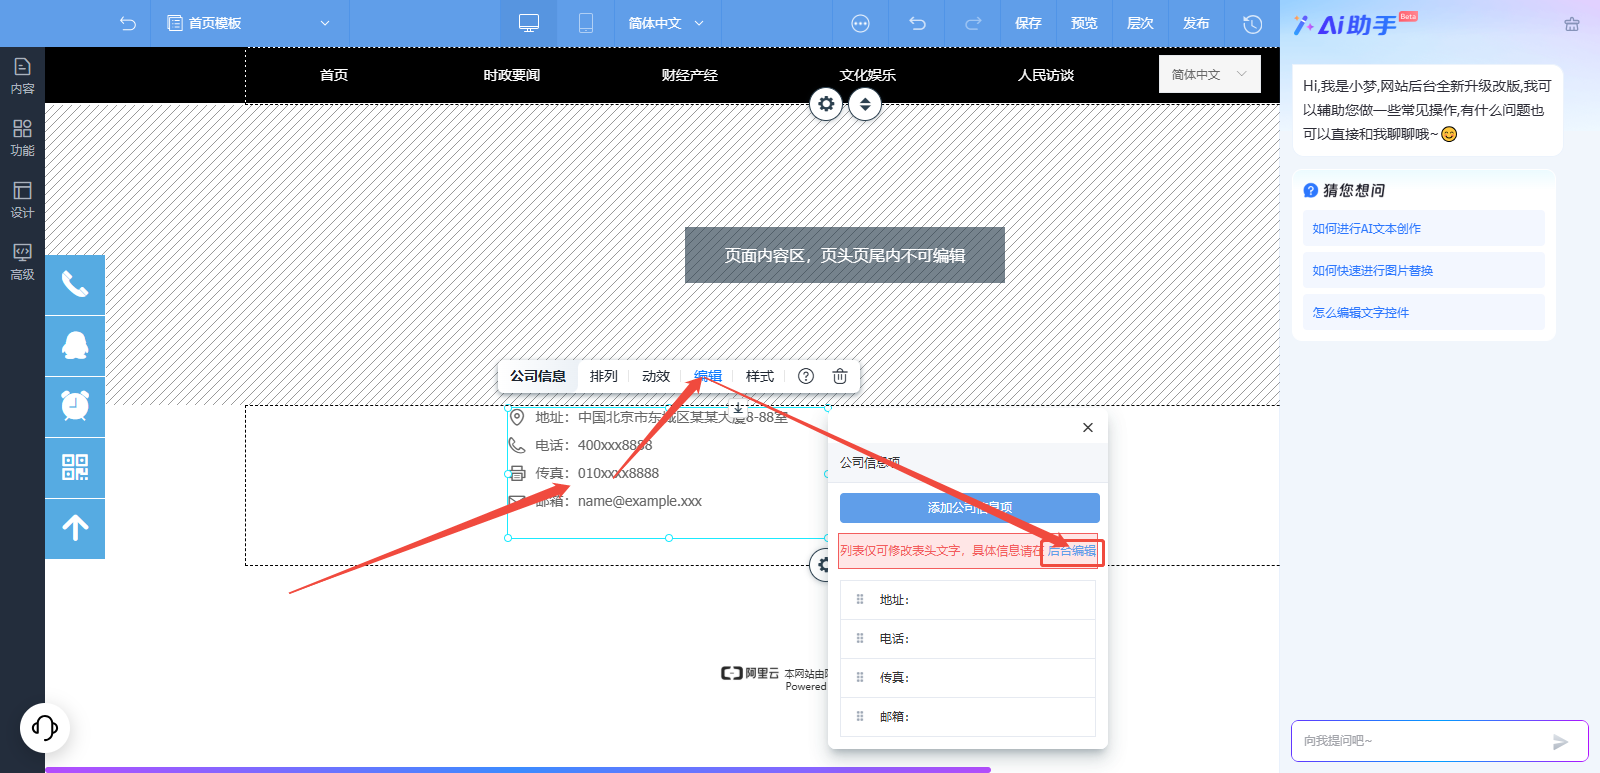This screenshot has height=773, width=1600.
Task: Click the back arrow icon in top bar
Action: [127, 23]
